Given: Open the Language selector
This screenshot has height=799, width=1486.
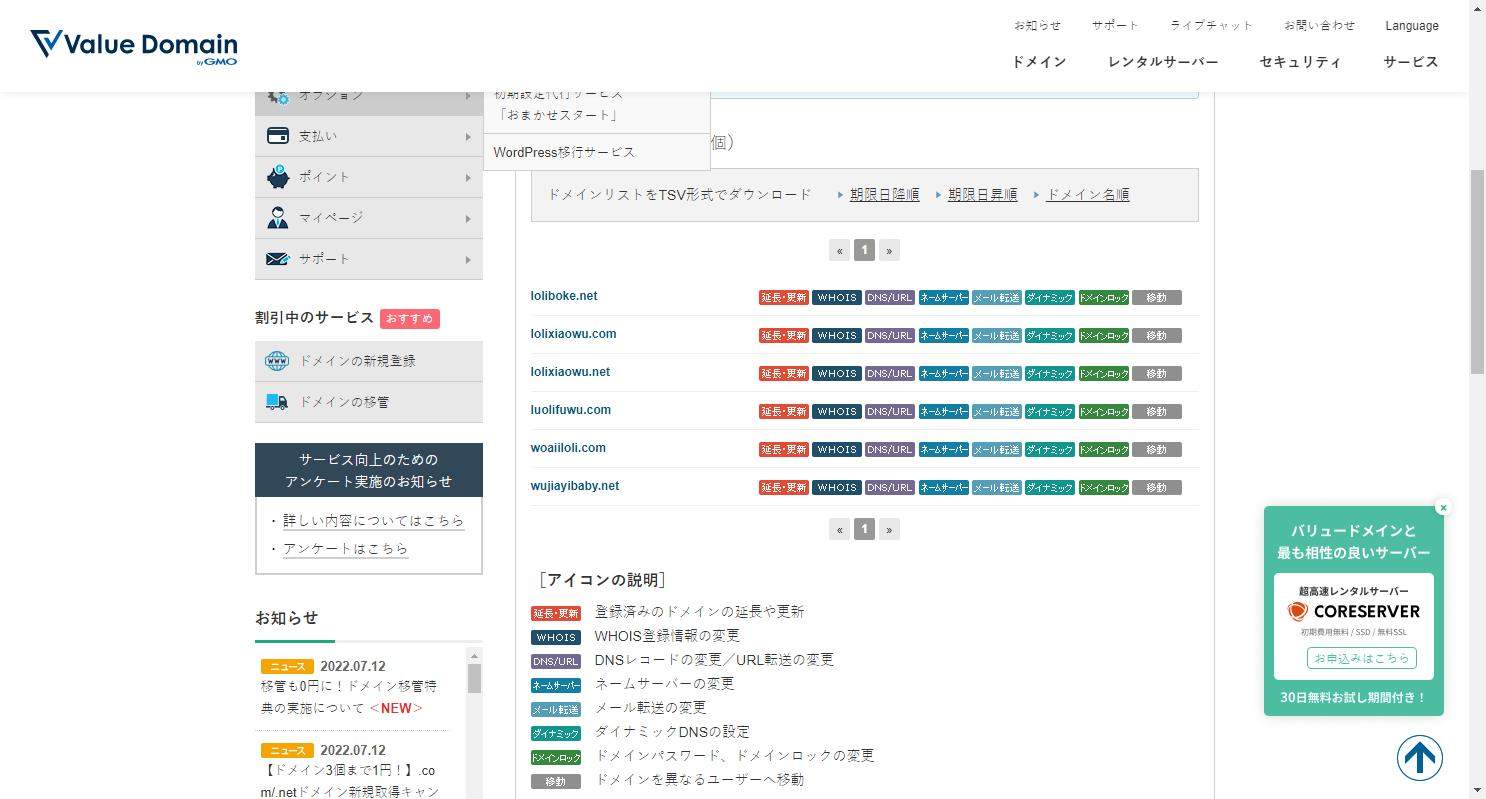Looking at the screenshot, I should tap(1412, 26).
